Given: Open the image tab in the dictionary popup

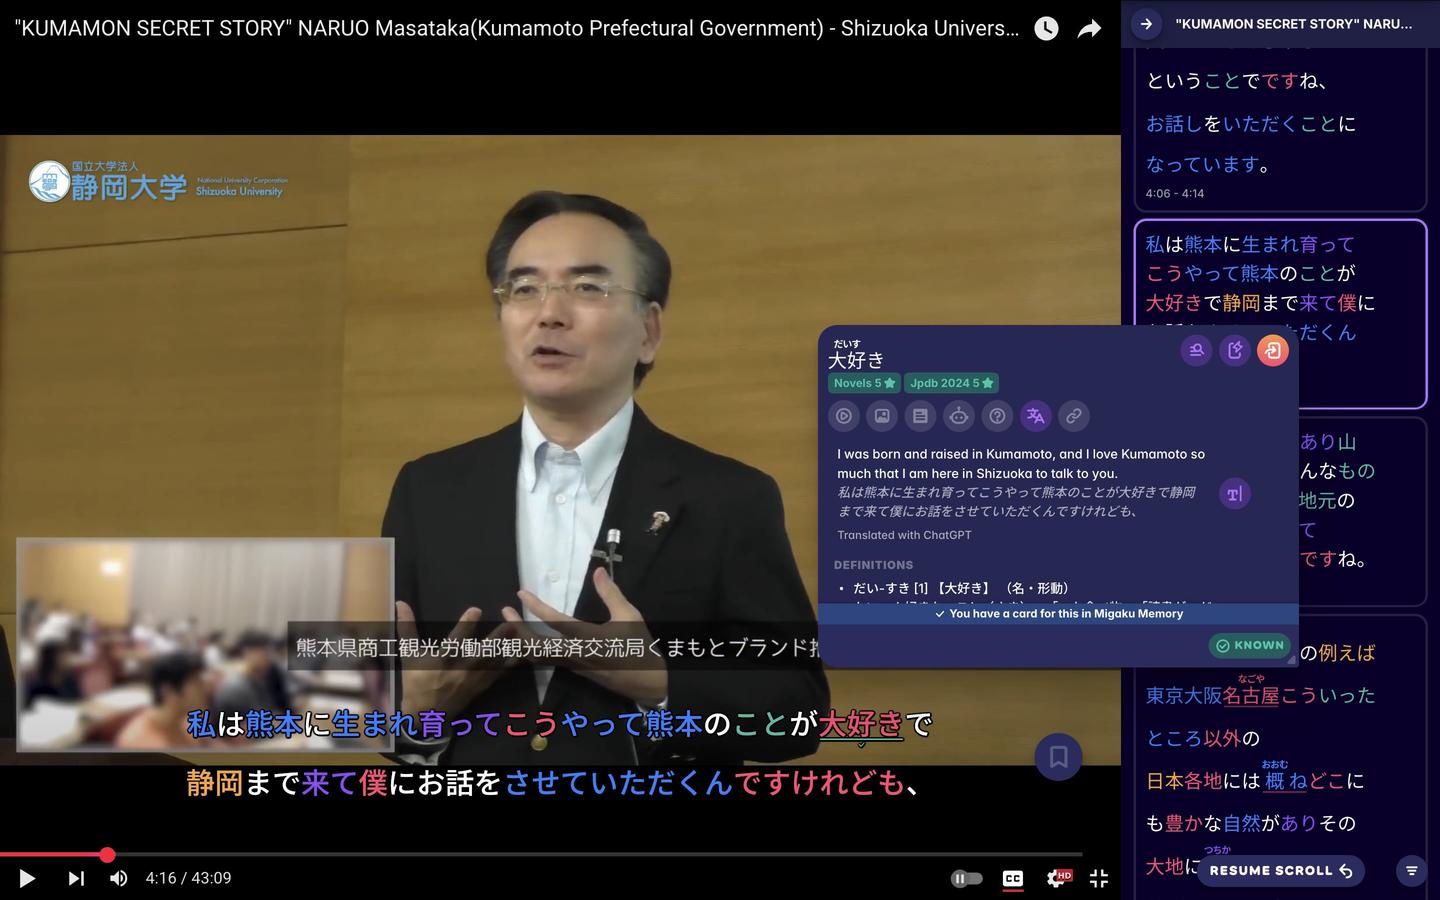Looking at the screenshot, I should click(x=882, y=416).
